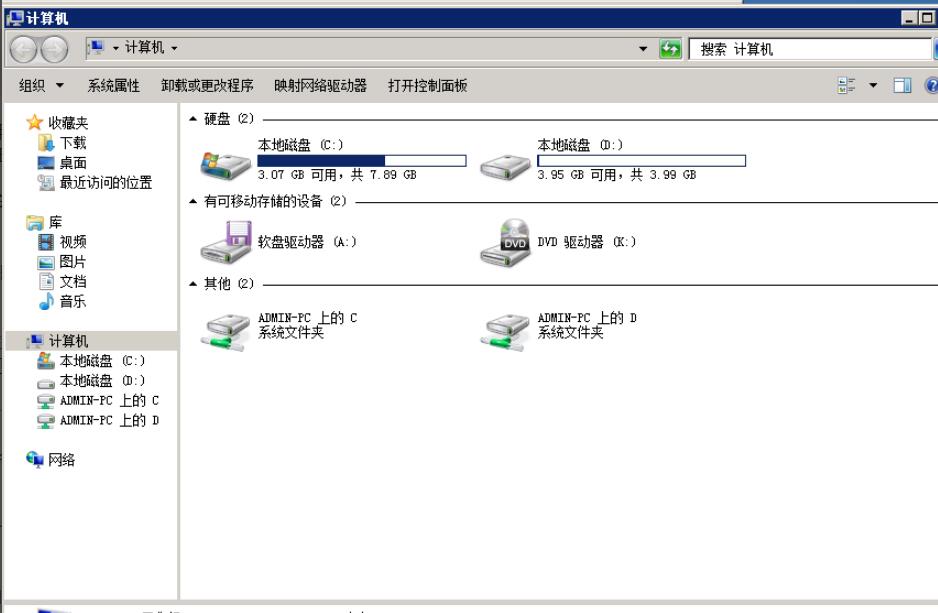The width and height of the screenshot is (938, 613).
Task: Click the help question mark icon
Action: tap(931, 86)
